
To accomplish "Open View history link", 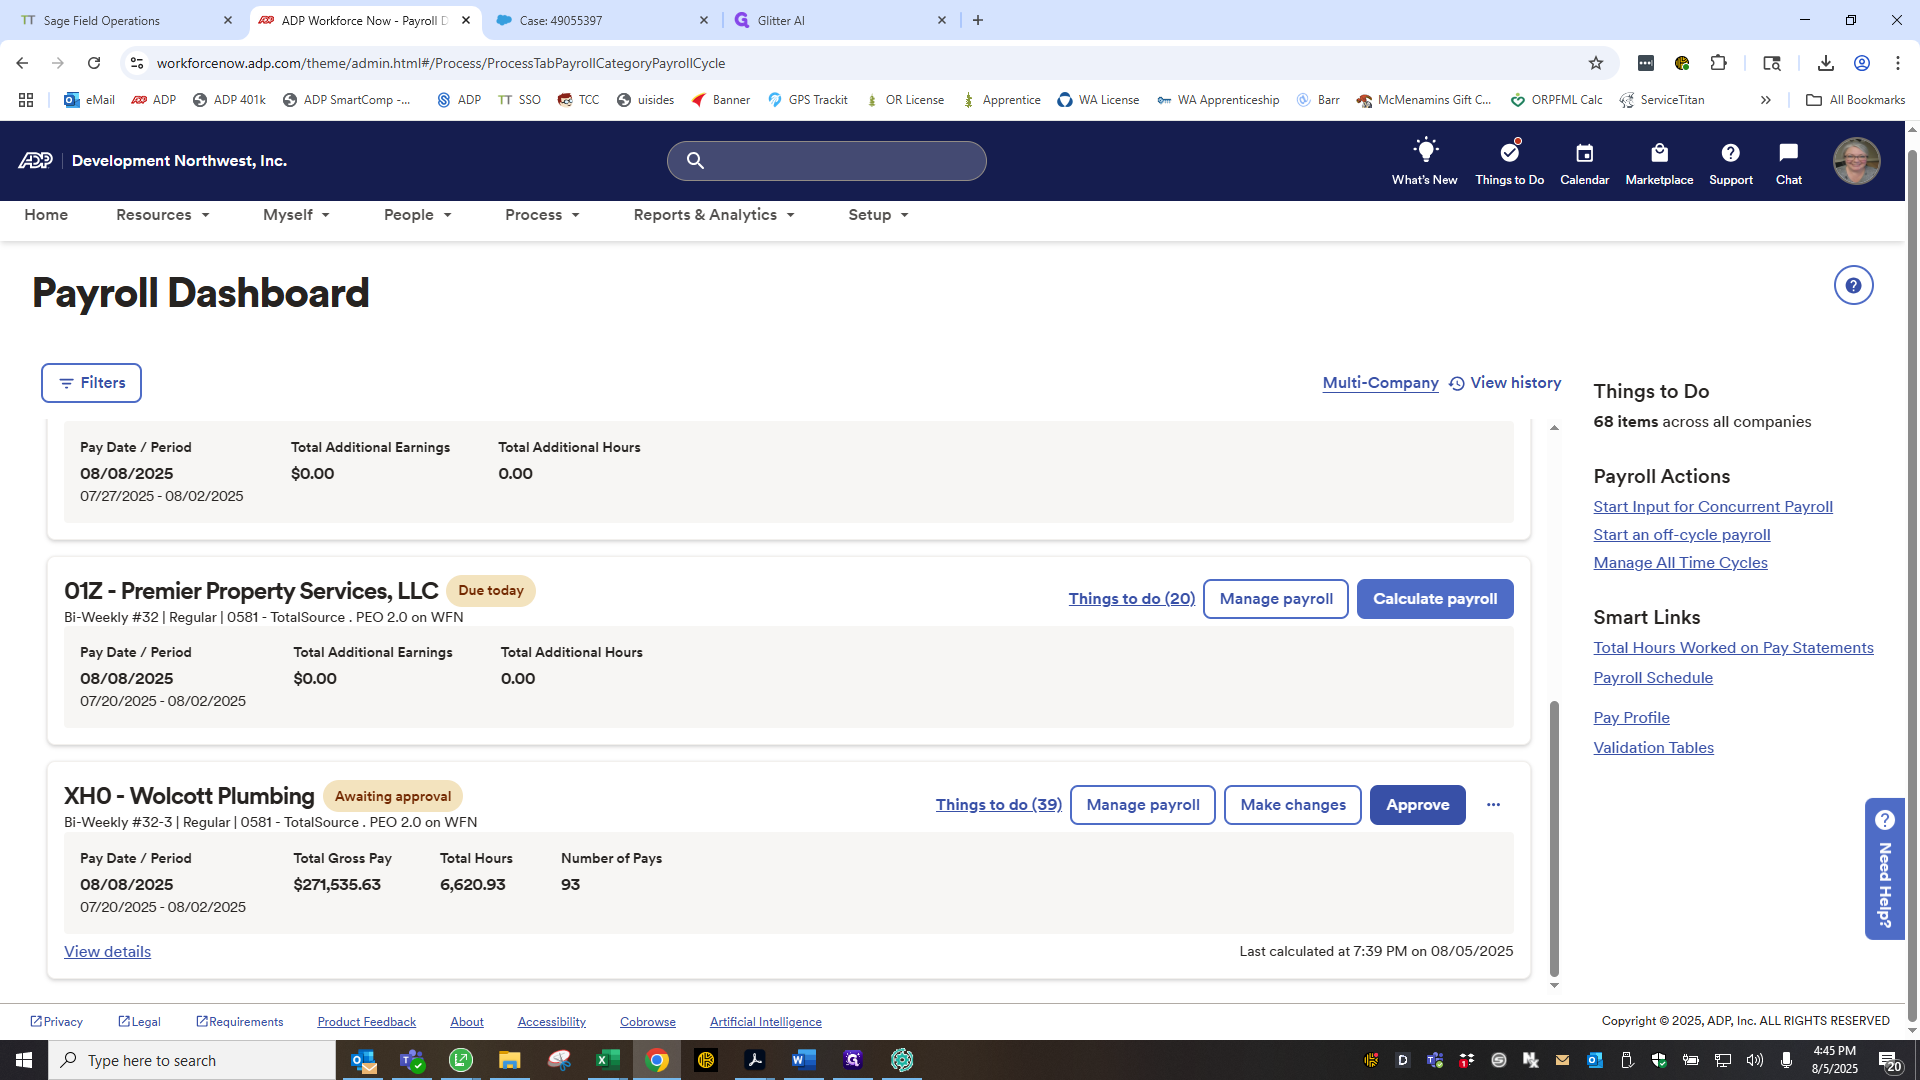I will [x=1505, y=383].
